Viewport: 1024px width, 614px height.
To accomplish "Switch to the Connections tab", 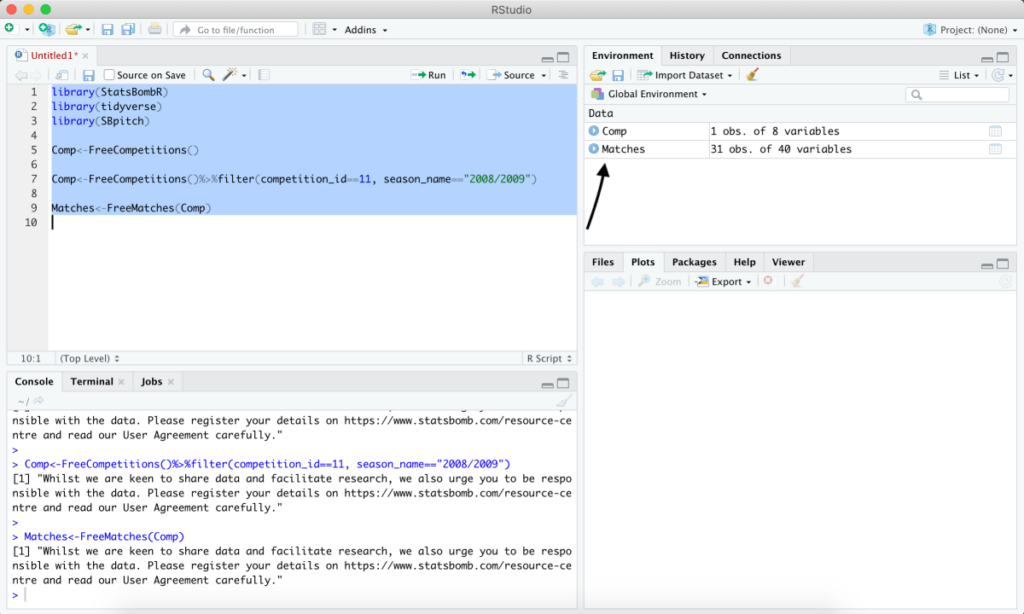I will [751, 56].
